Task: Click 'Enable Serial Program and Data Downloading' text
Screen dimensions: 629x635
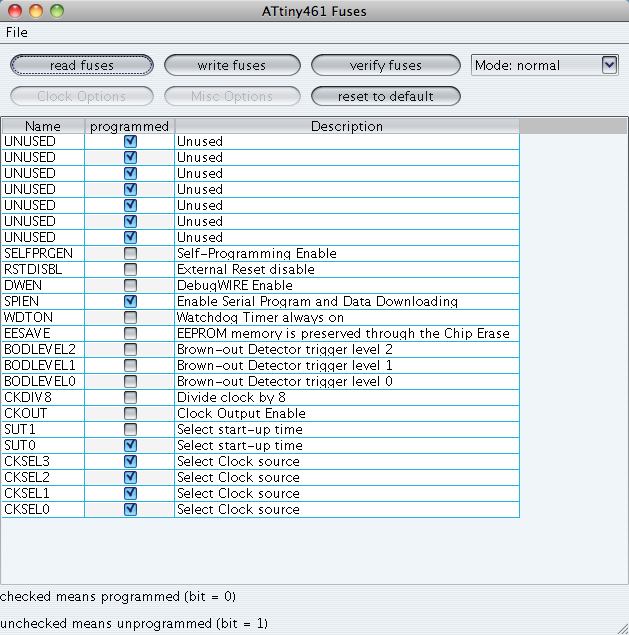Action: 318,301
